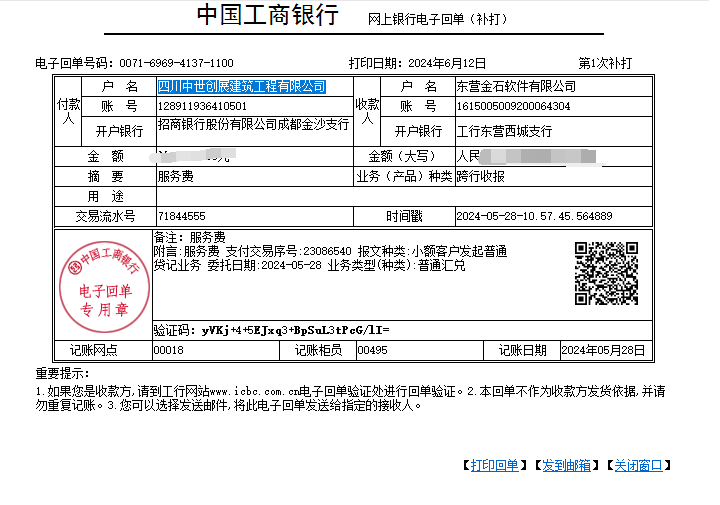This screenshot has height=505, width=720.
Task: Click payee account 1615005009200064304
Action: (x=513, y=106)
